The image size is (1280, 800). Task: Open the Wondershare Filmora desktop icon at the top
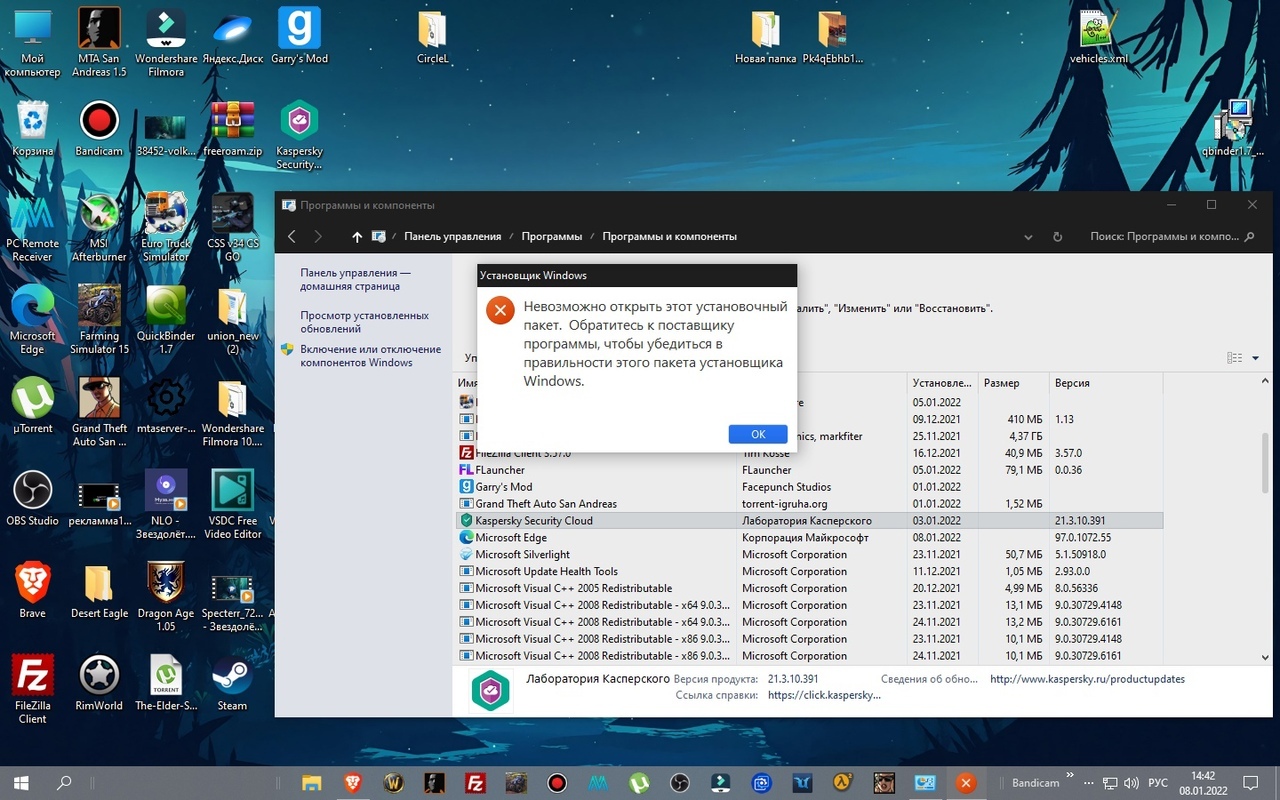166,42
